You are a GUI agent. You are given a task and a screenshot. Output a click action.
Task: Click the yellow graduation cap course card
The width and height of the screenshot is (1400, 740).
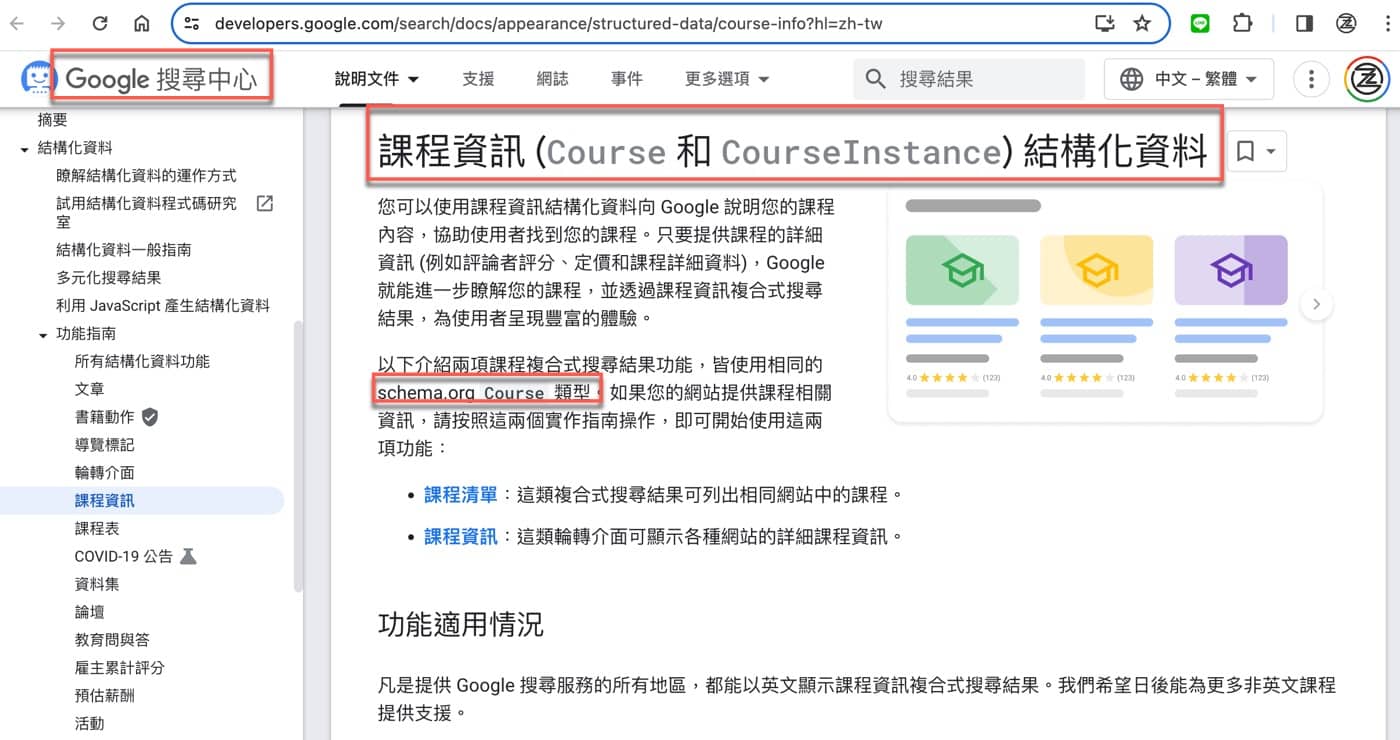[x=1096, y=270]
